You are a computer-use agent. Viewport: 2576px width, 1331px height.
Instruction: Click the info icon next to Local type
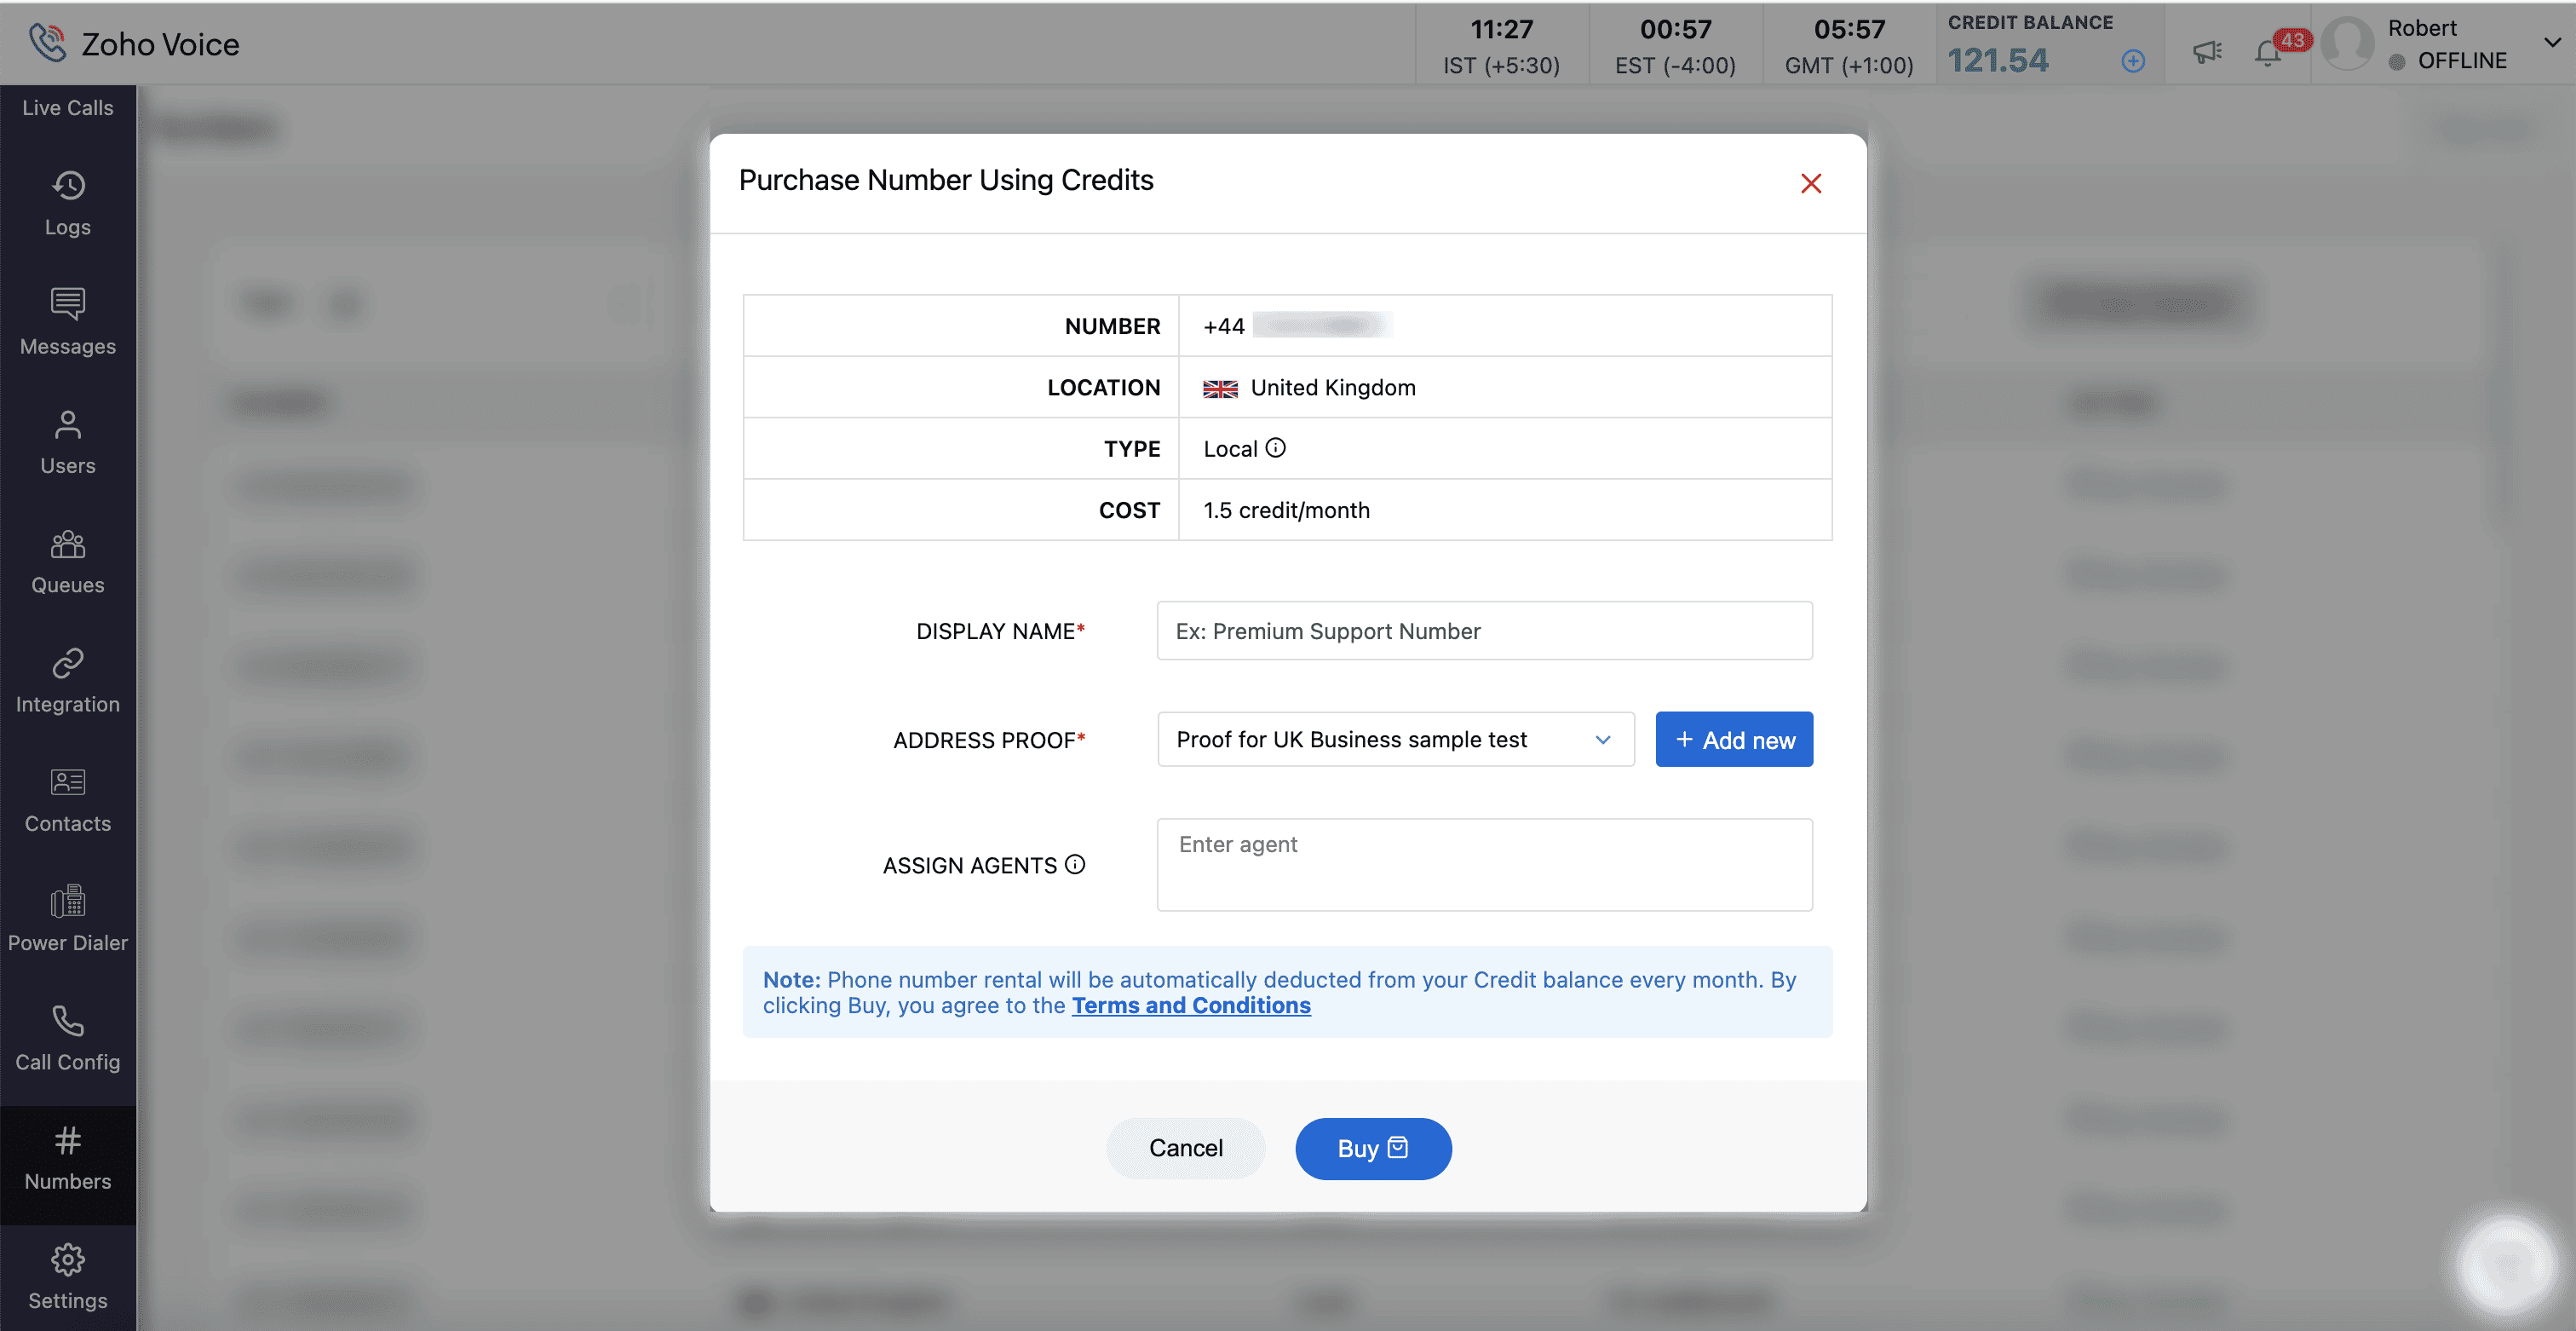pyautogui.click(x=1275, y=448)
